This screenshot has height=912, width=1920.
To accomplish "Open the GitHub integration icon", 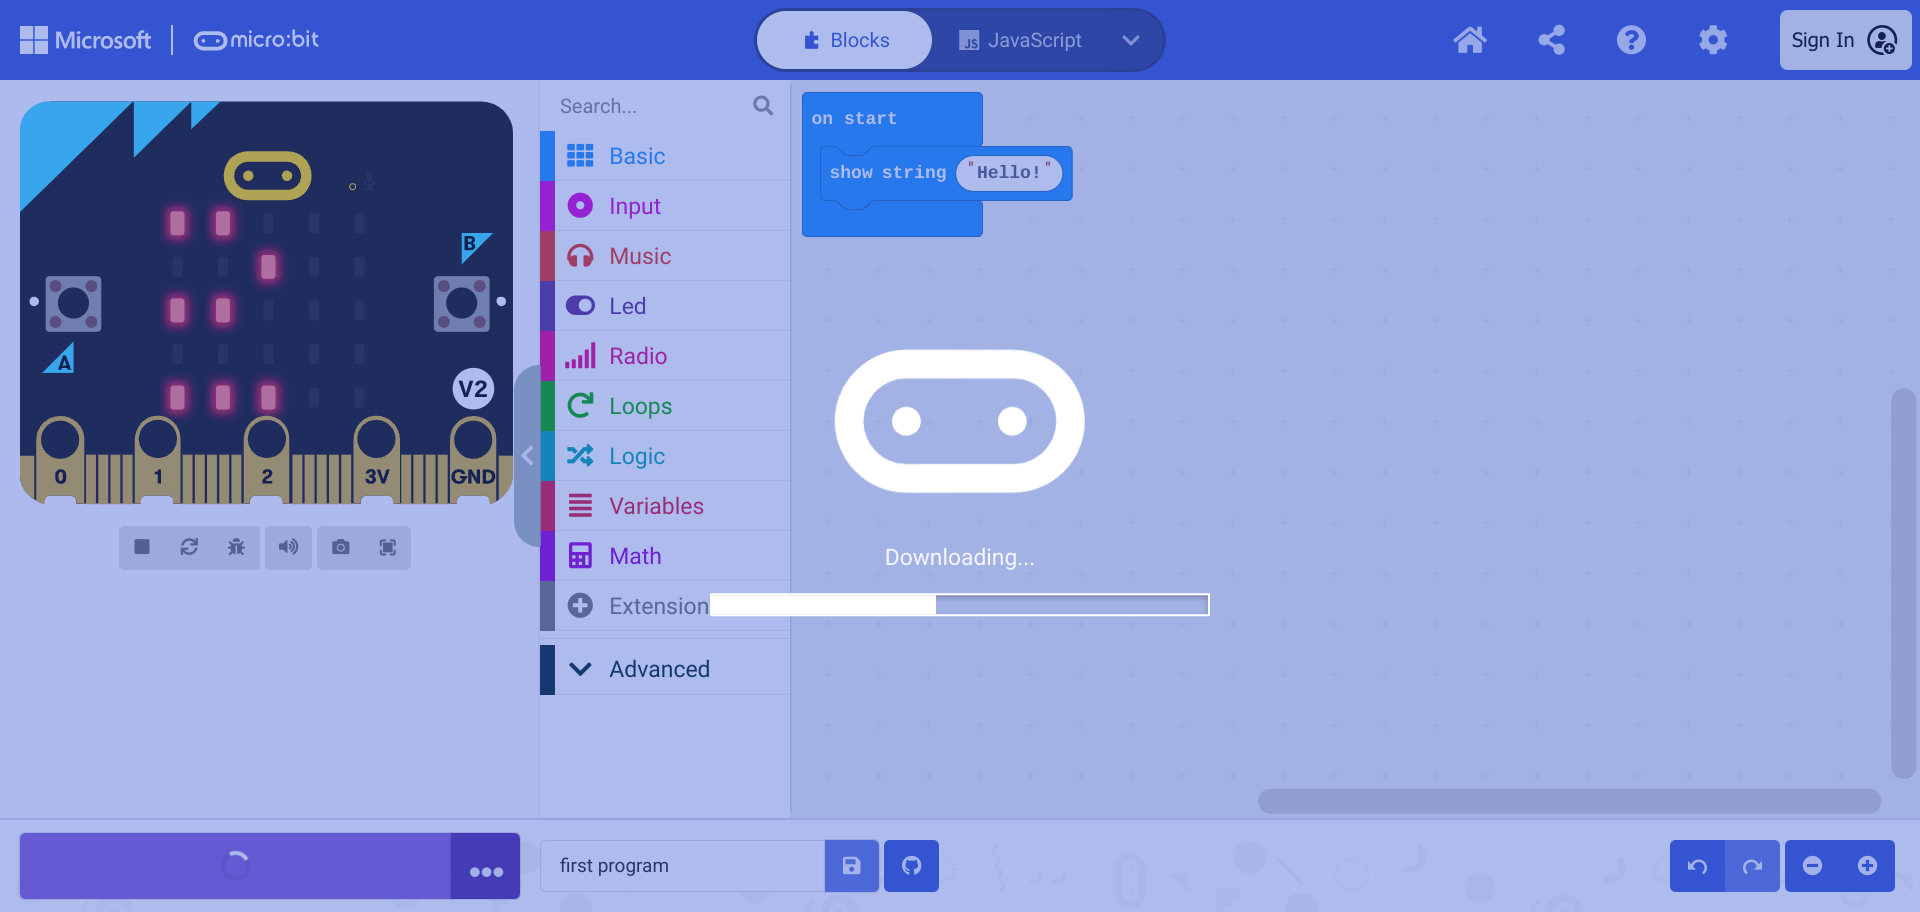I will click(911, 866).
